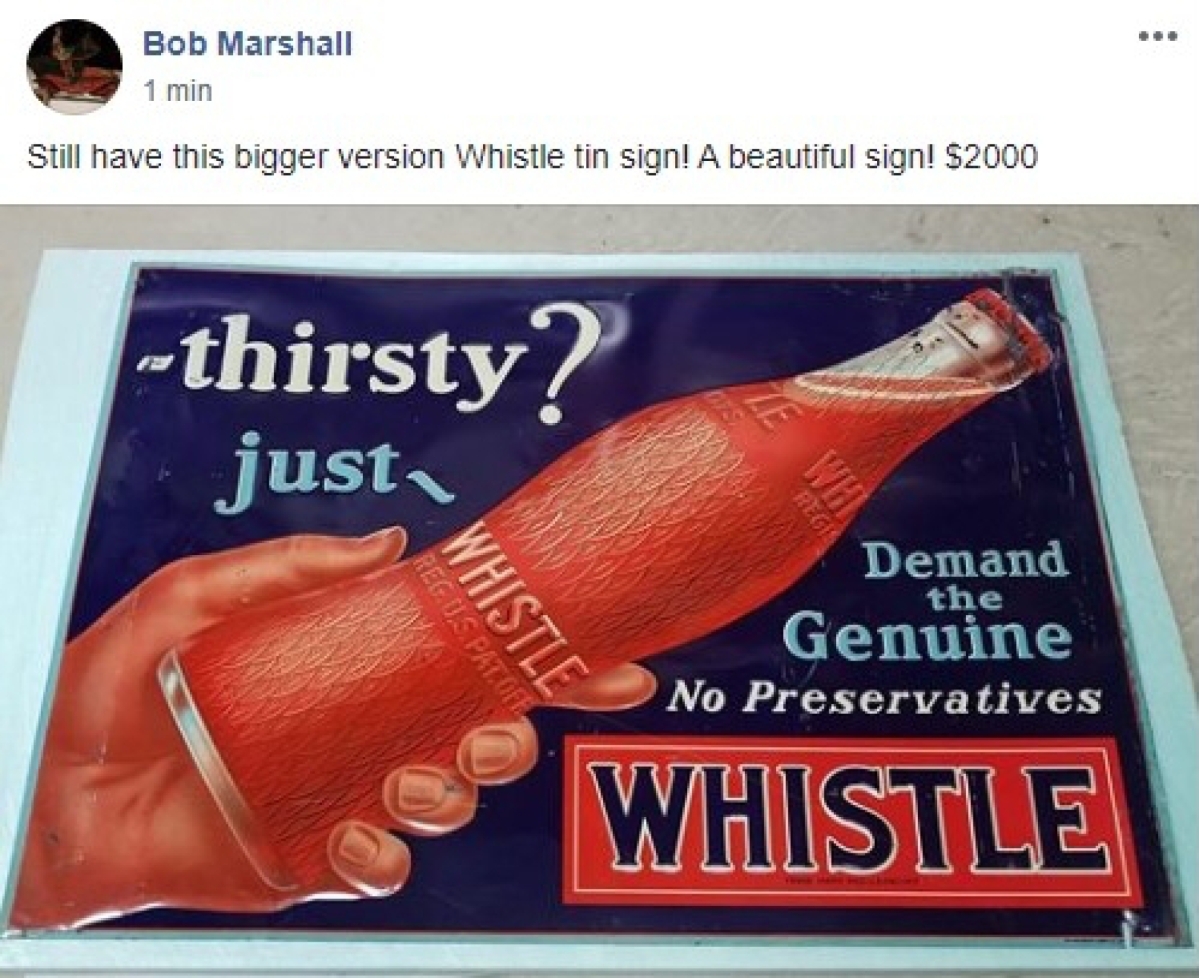Click the large white question mark on sign
Viewport: 1199px width, 978px height.
(566, 362)
